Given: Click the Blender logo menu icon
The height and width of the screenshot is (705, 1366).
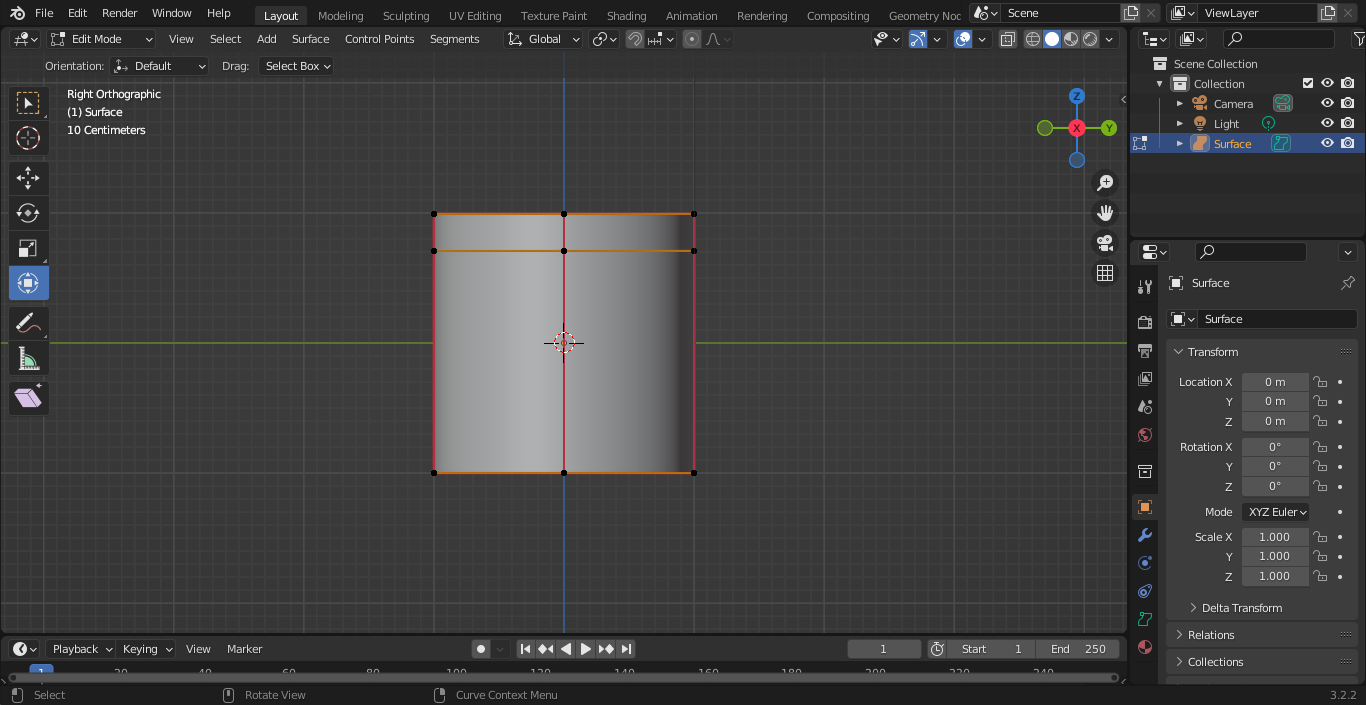Looking at the screenshot, I should click(x=17, y=13).
